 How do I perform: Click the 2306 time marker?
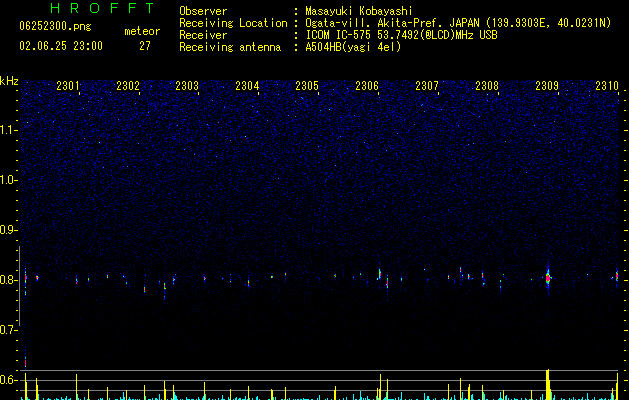click(367, 86)
